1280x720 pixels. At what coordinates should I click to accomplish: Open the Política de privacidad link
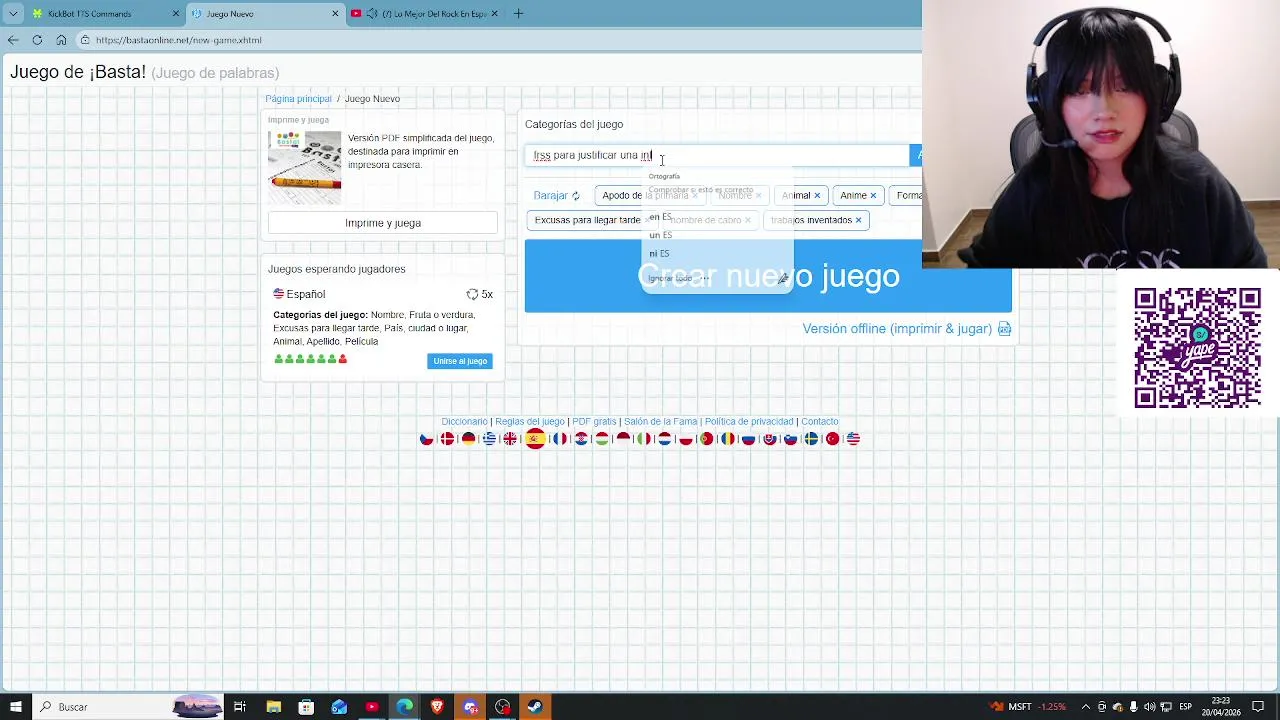point(749,422)
